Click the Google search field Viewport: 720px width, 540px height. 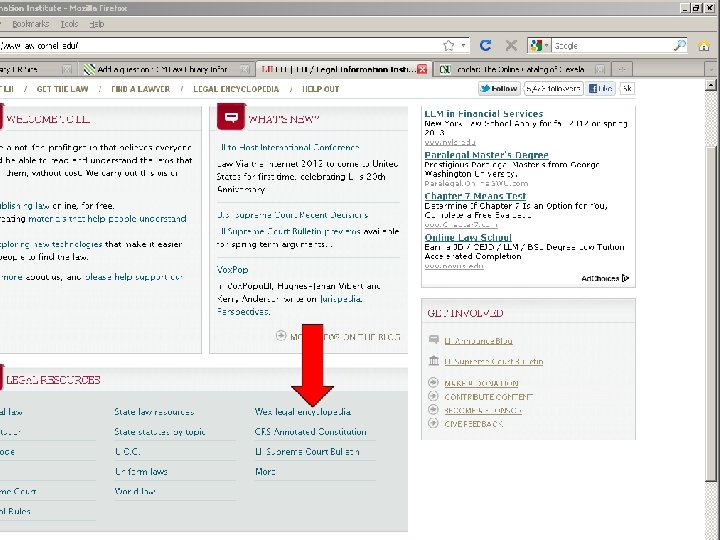tap(612, 45)
